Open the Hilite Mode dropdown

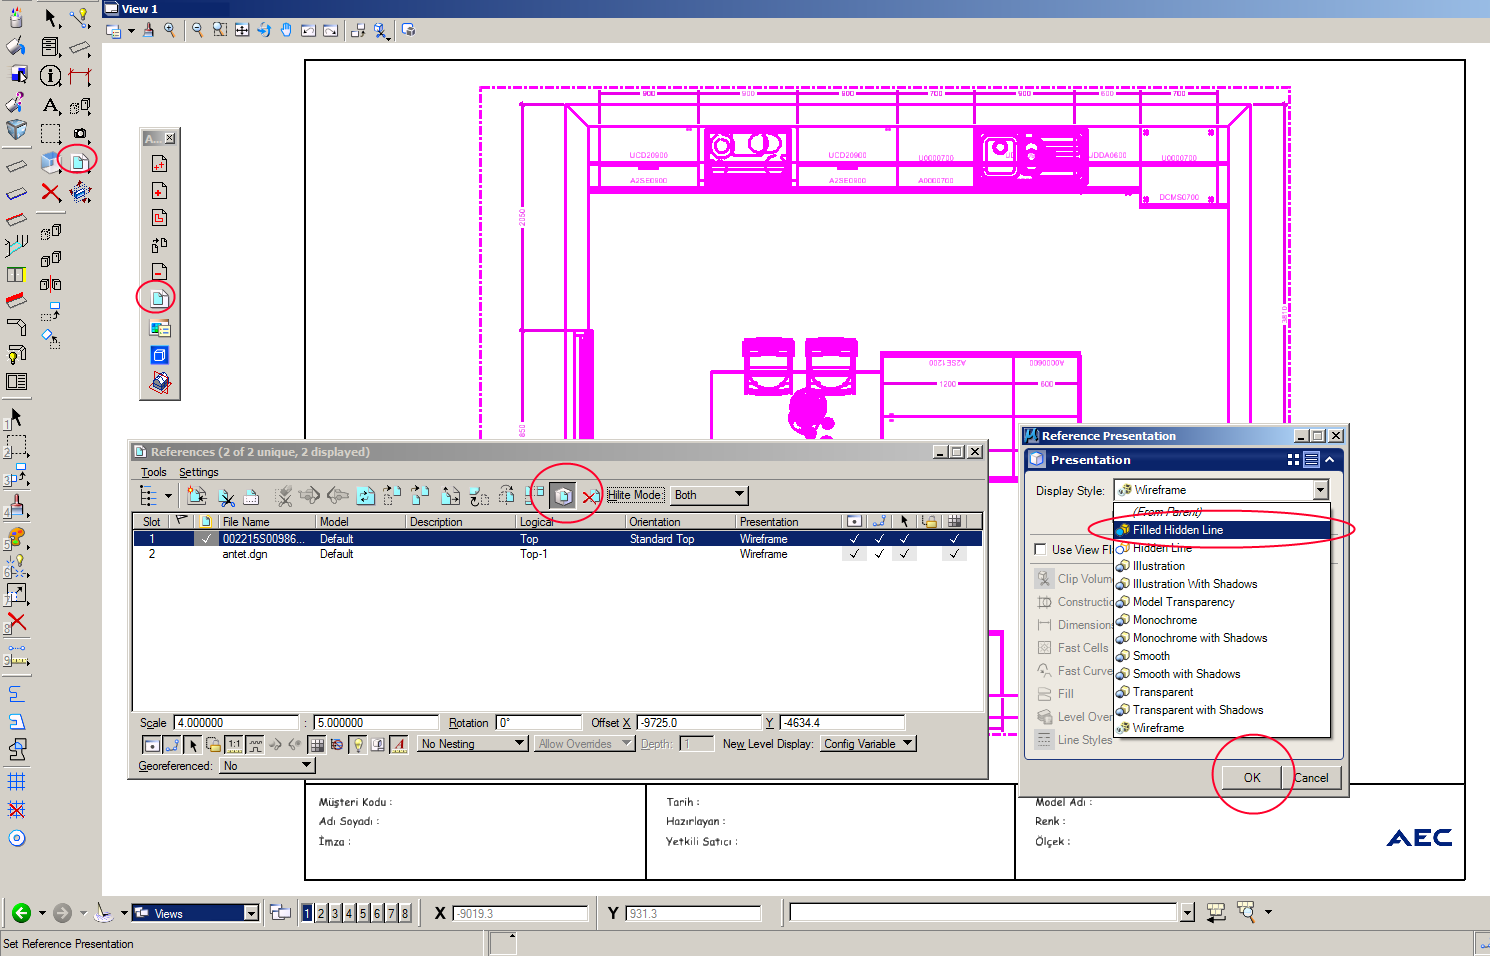709,495
